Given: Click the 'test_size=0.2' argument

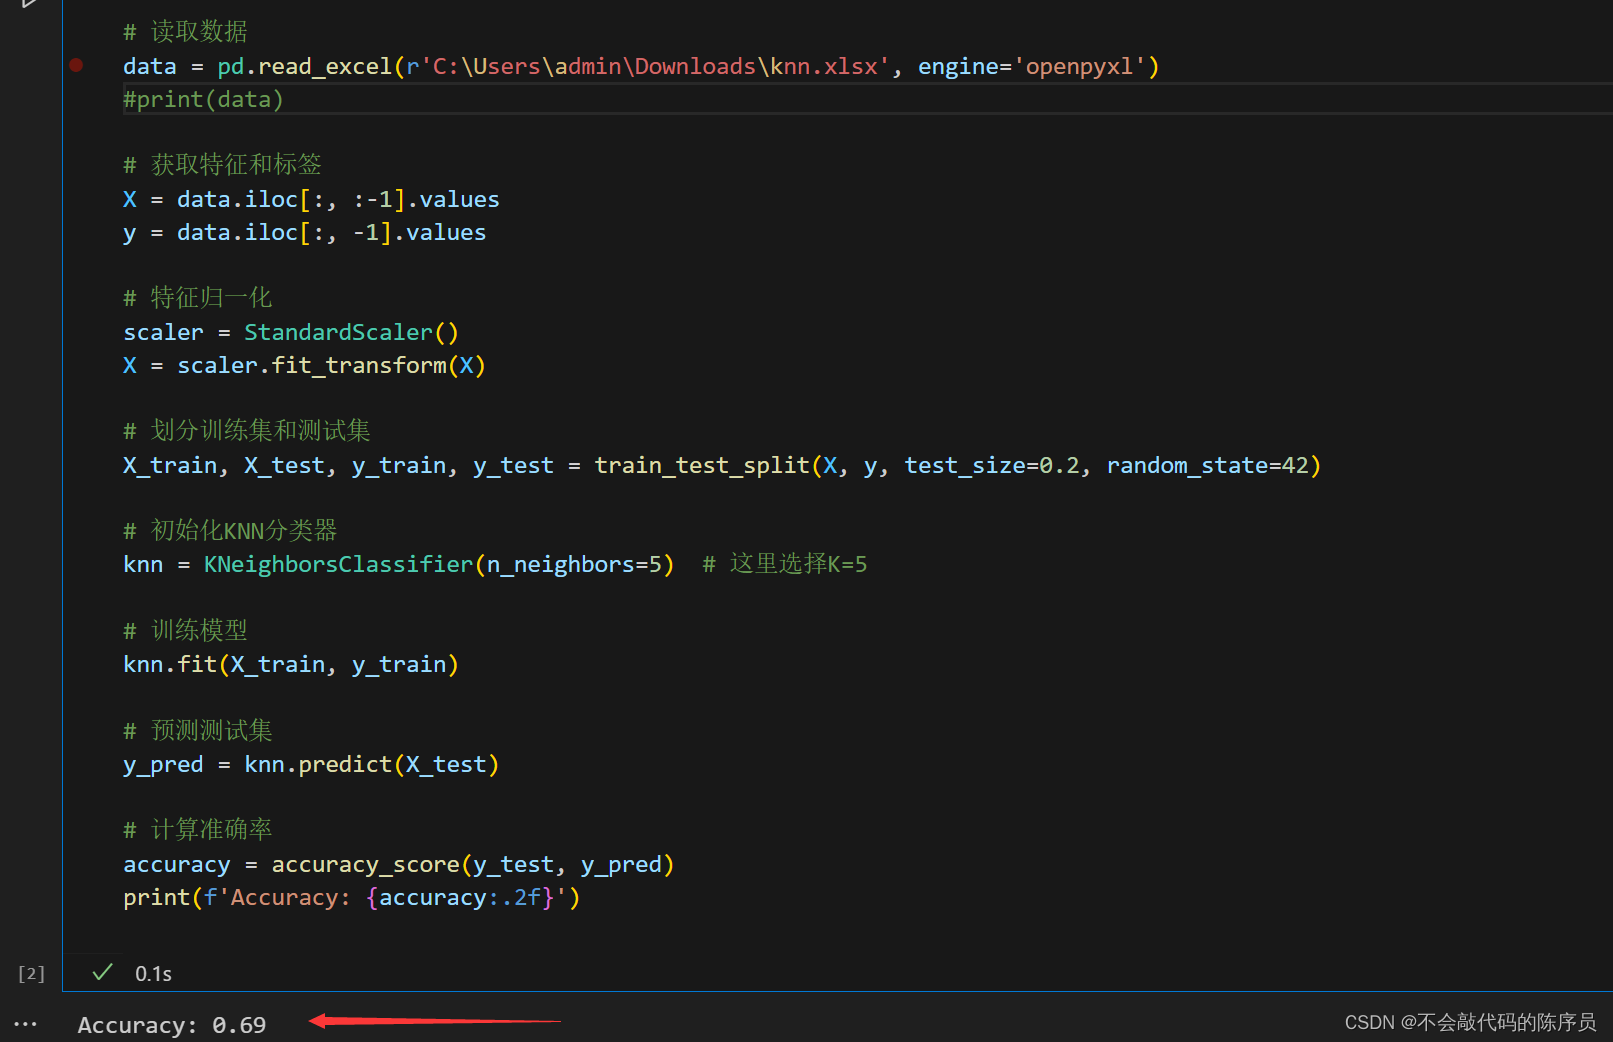Looking at the screenshot, I should [x=992, y=465].
